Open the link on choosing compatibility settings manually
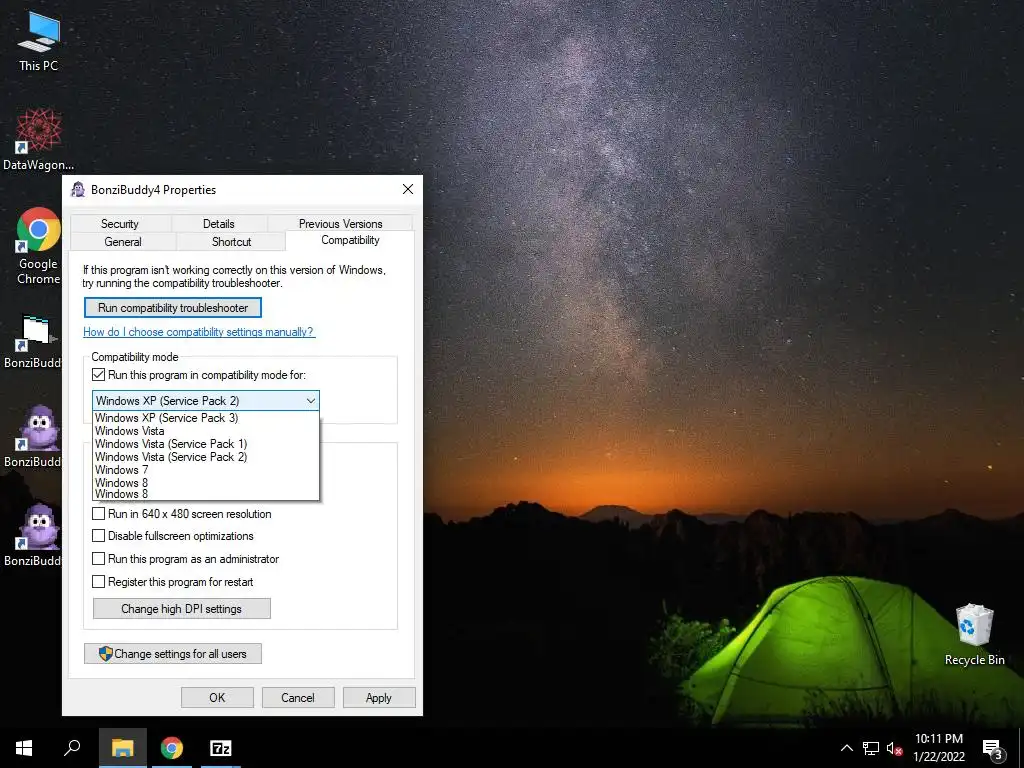This screenshot has width=1024, height=768. pos(199,332)
